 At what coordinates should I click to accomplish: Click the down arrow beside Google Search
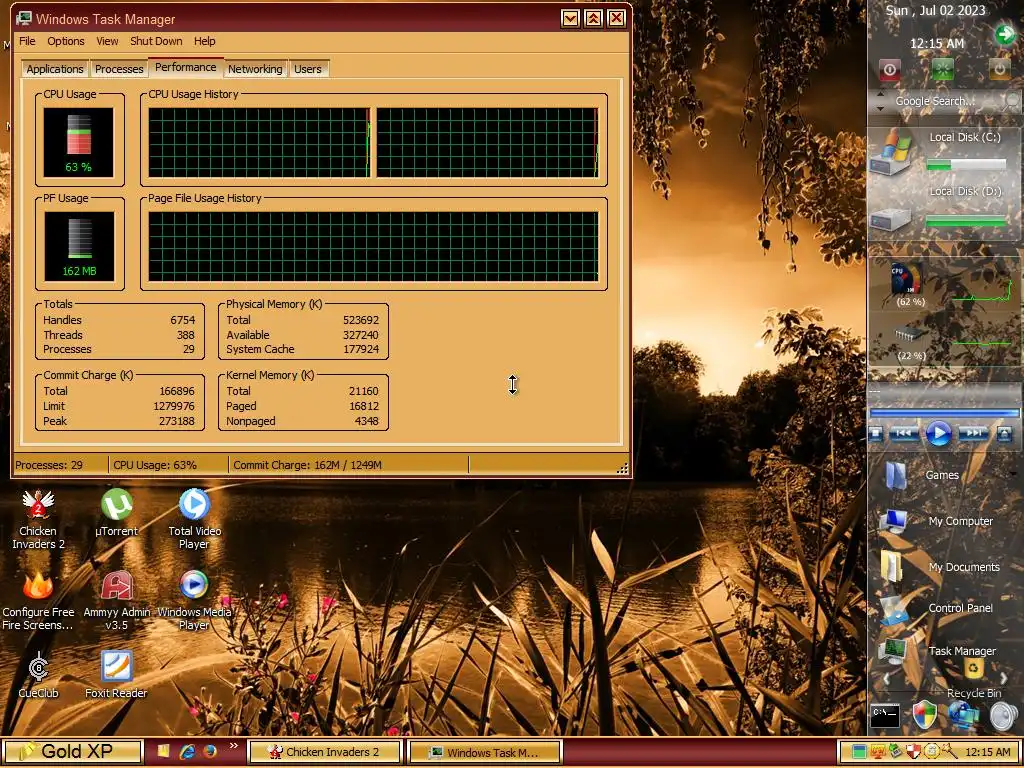(880, 108)
